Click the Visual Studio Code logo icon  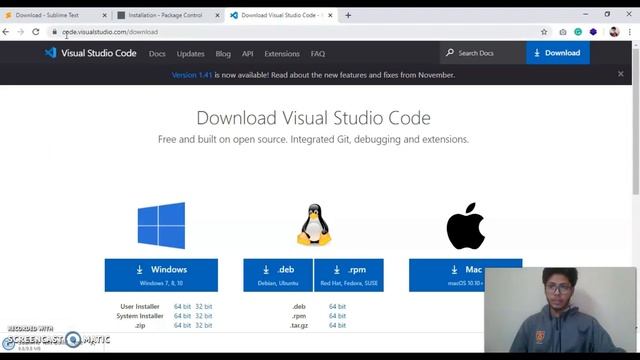pos(51,53)
